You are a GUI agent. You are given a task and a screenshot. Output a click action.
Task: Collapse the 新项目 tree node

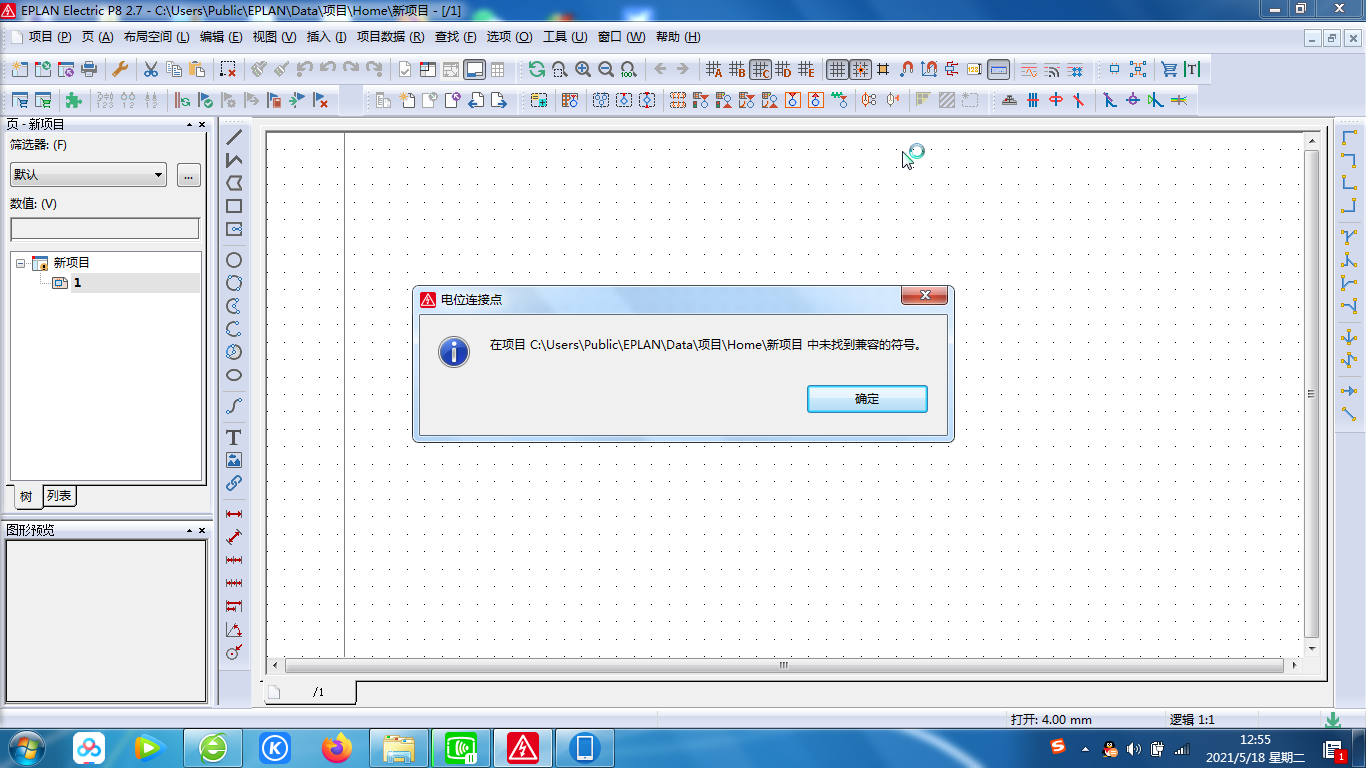[20, 263]
